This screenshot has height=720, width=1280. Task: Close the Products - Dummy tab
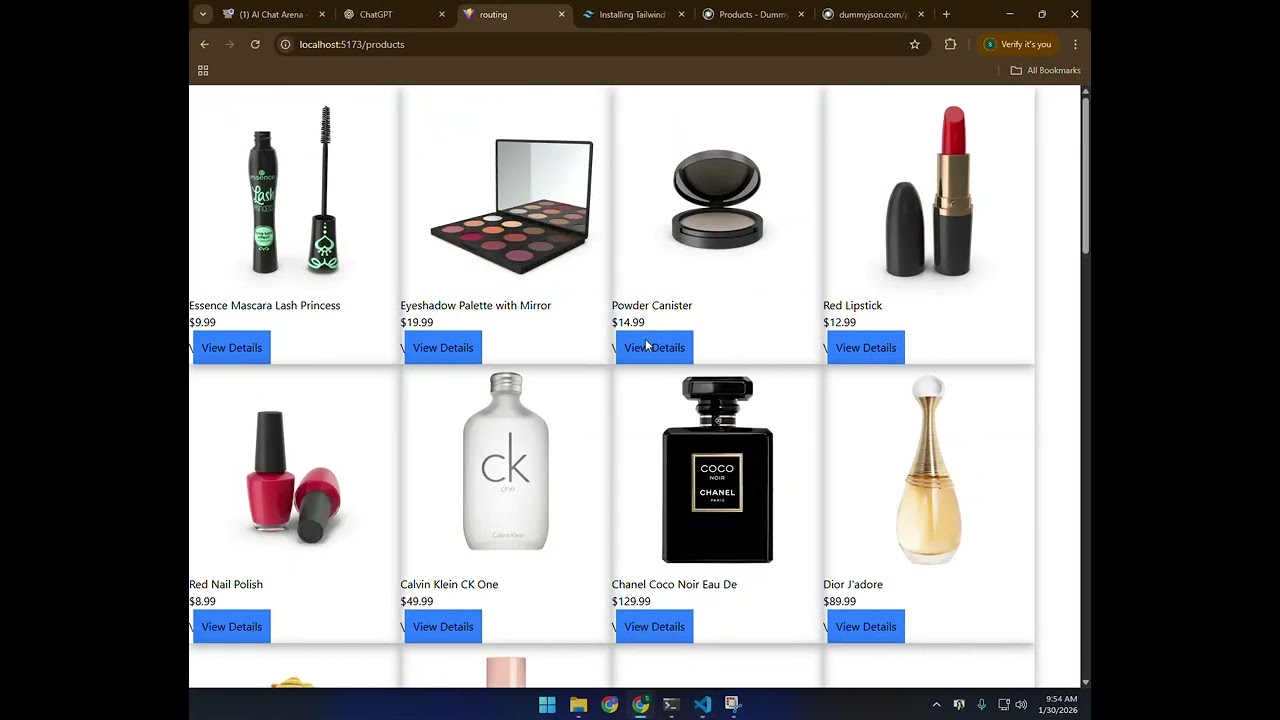point(801,14)
